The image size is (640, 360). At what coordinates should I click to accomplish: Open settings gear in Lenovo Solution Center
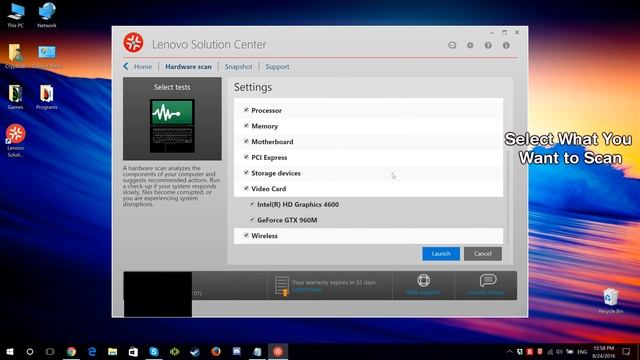click(470, 45)
